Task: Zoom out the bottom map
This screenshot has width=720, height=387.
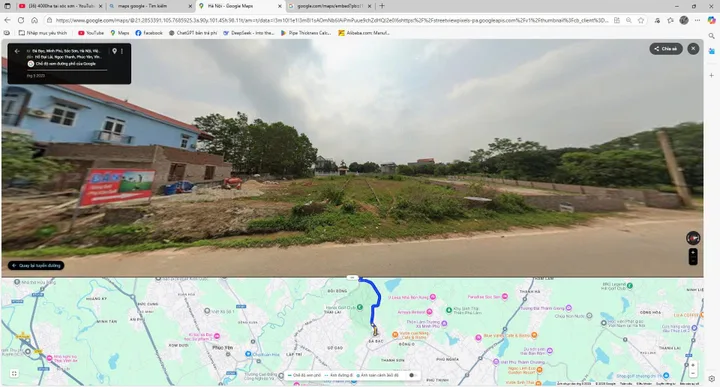Action: [x=693, y=373]
